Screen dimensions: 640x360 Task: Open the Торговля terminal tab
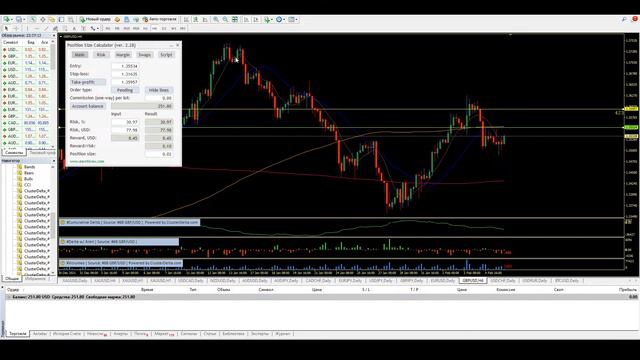18,333
